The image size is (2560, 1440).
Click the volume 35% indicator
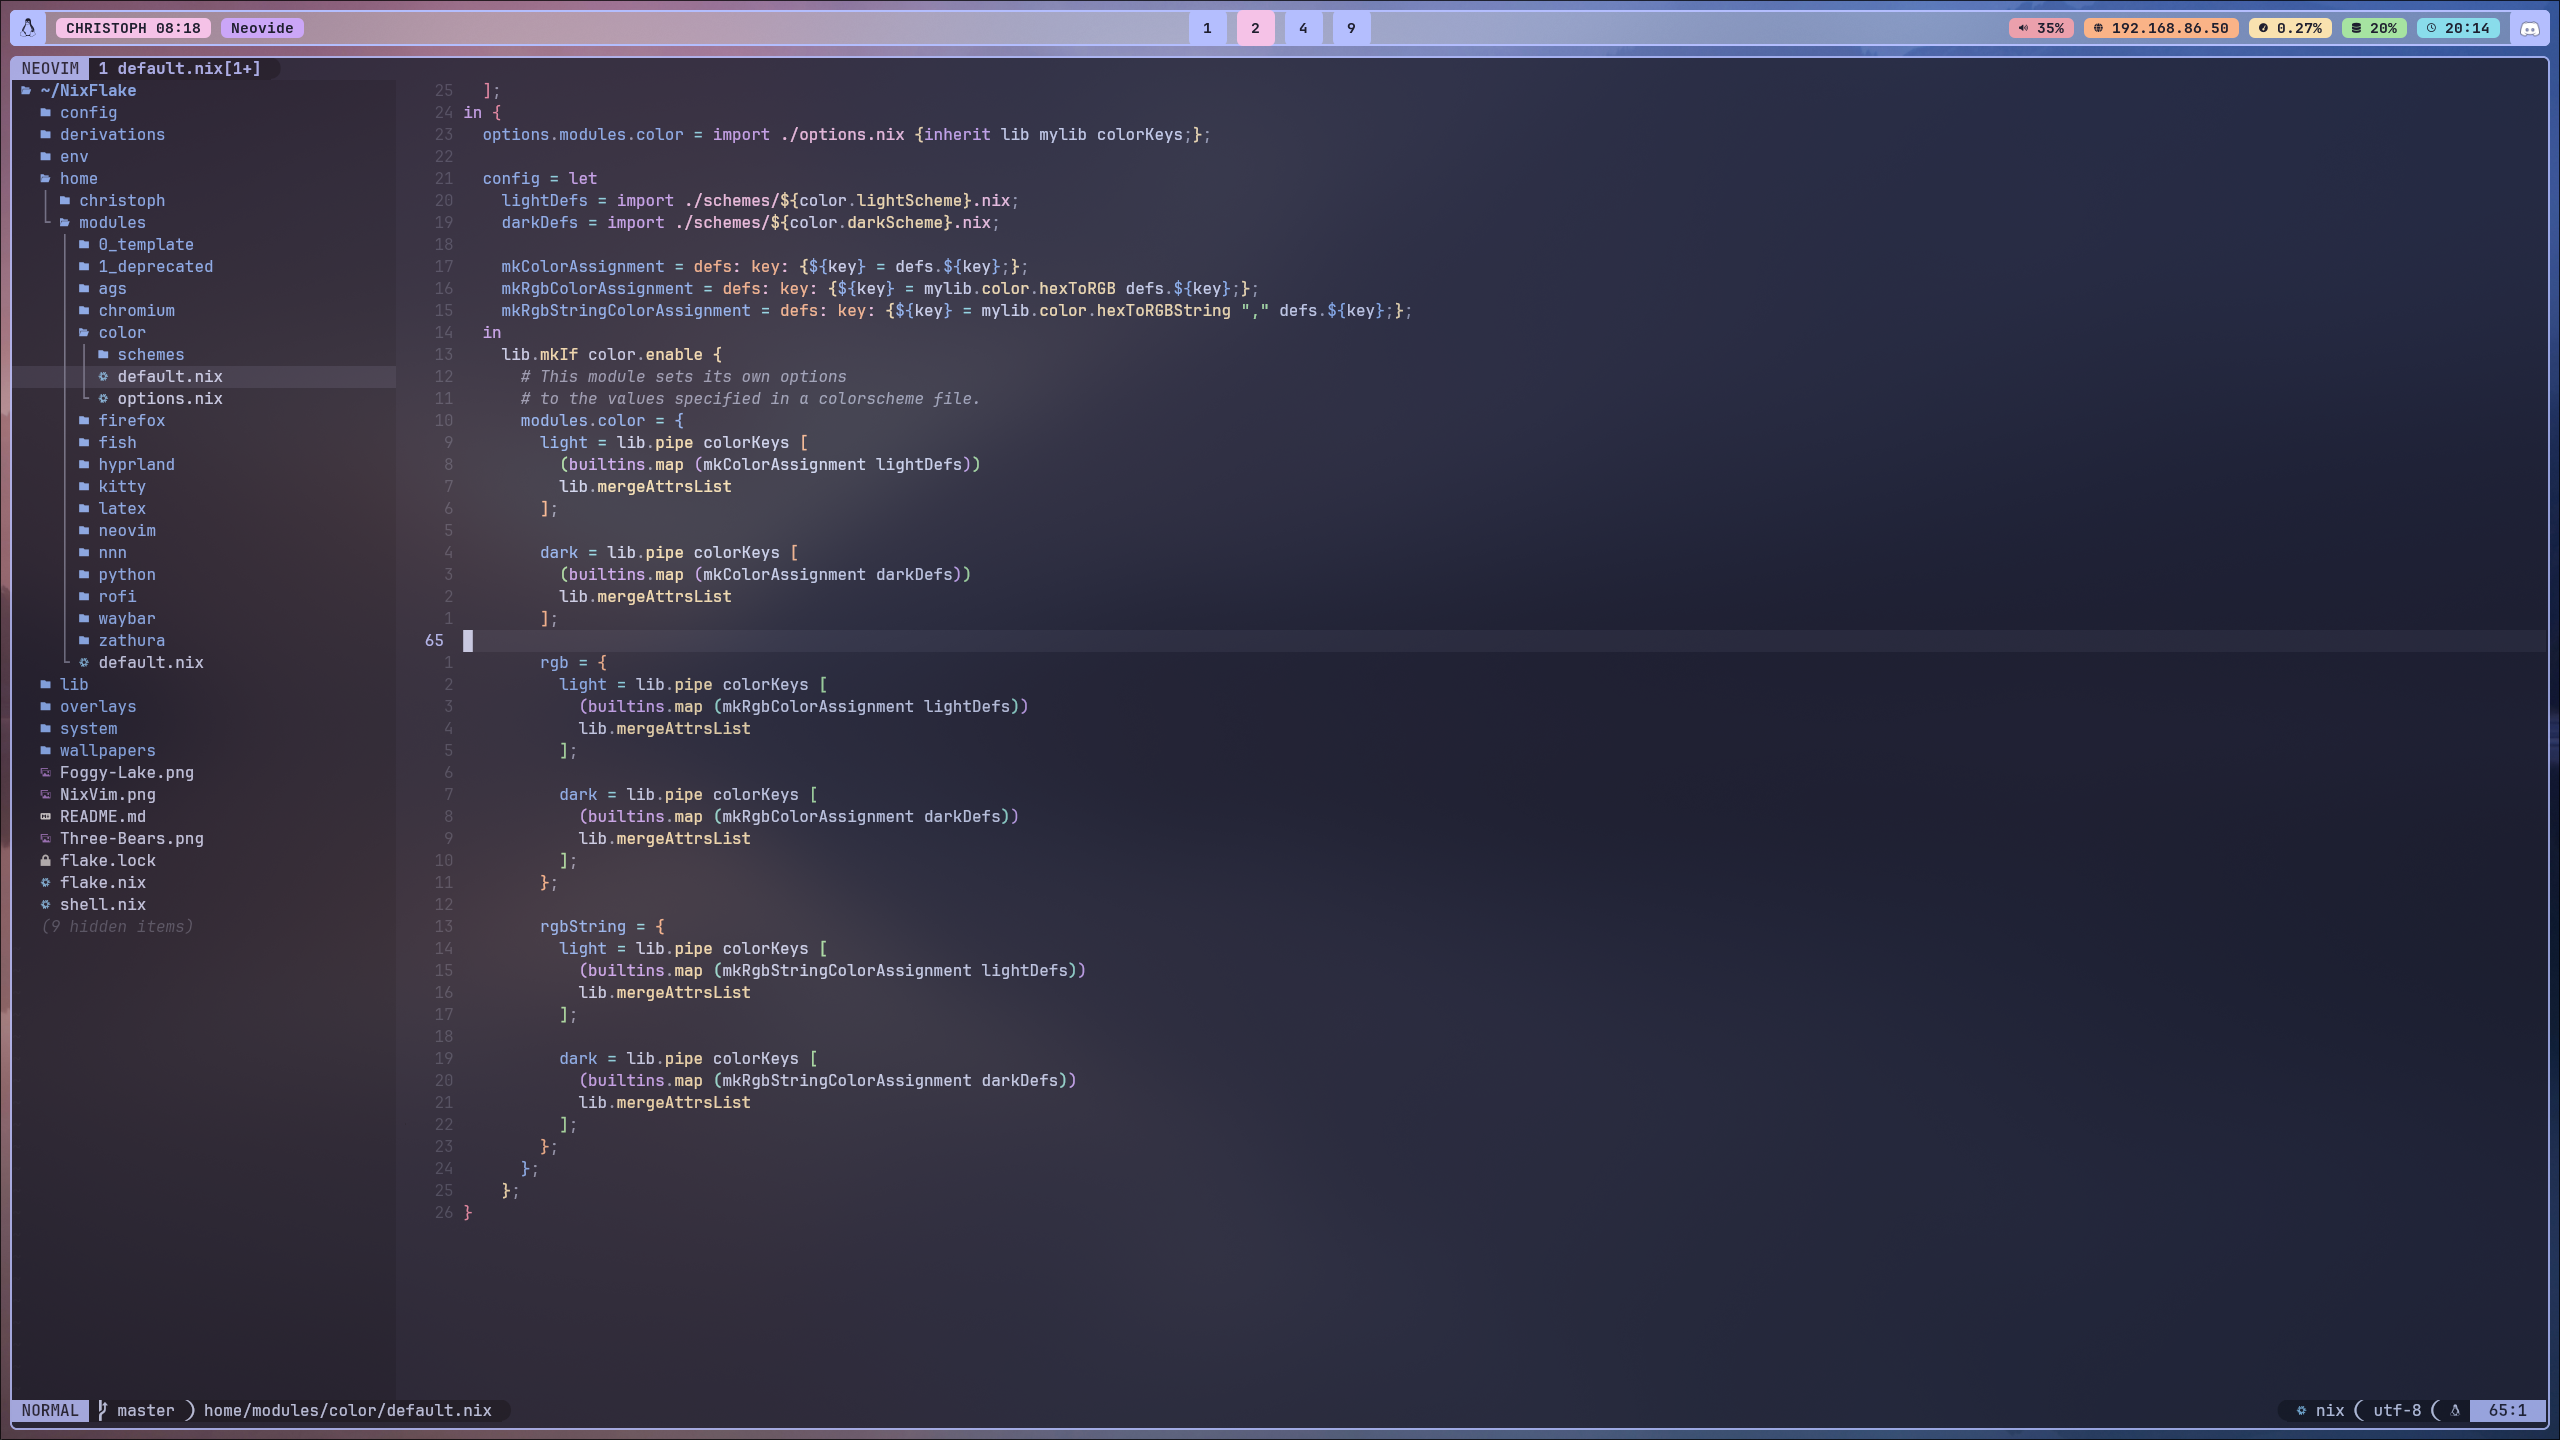pos(2041,28)
